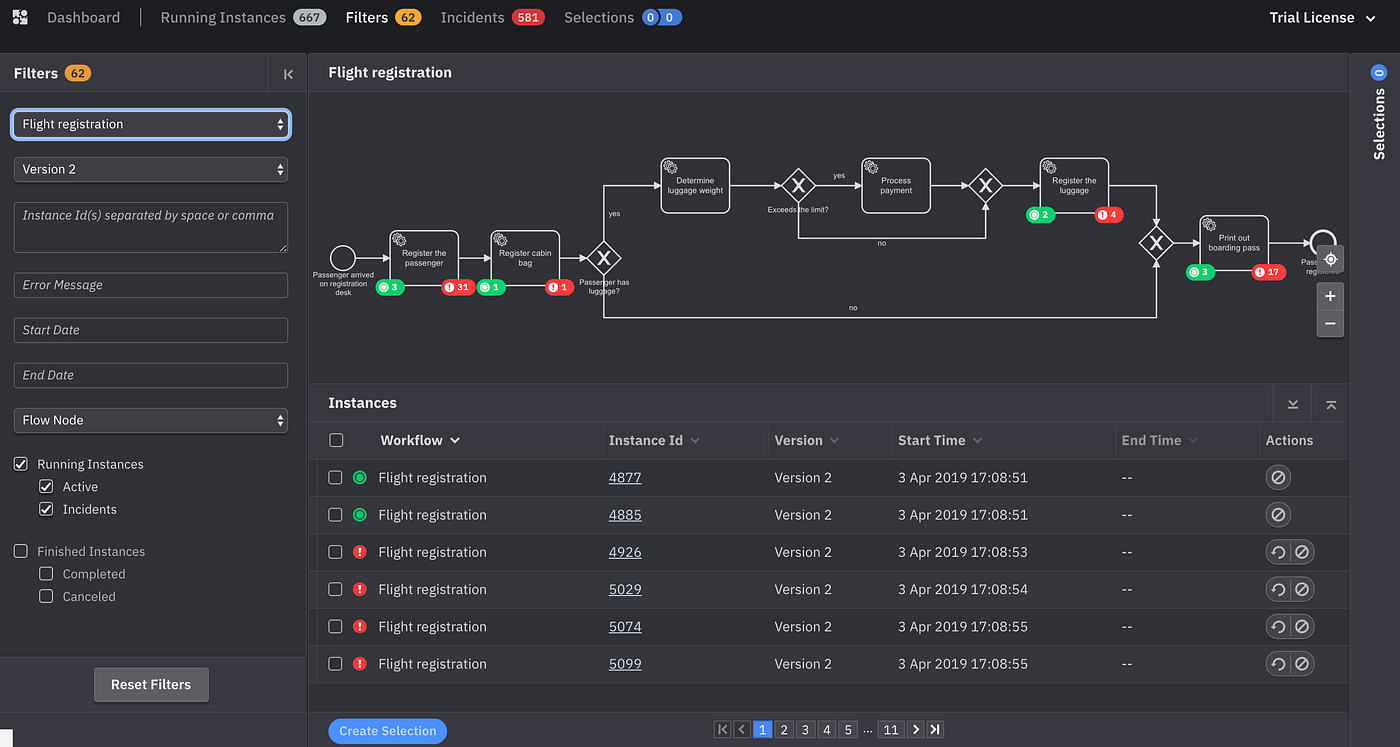
Task: Zoom out of the diagram
Action: coord(1330,323)
